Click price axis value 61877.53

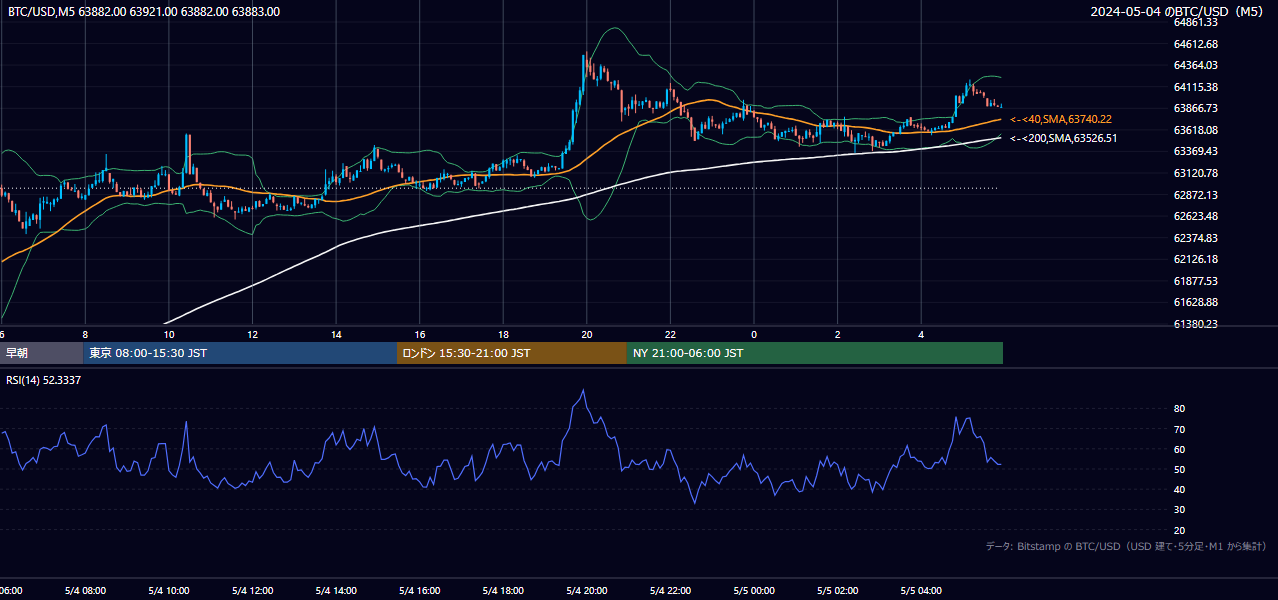tap(1195, 281)
